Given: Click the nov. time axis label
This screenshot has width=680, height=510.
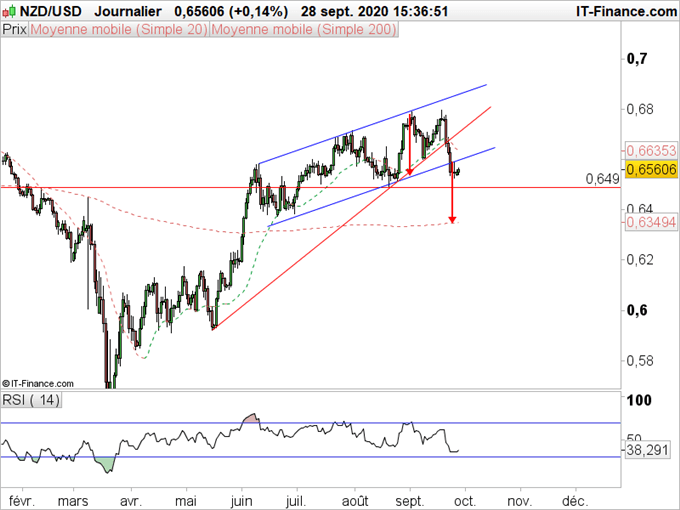Looking at the screenshot, I should pyautogui.click(x=520, y=501).
